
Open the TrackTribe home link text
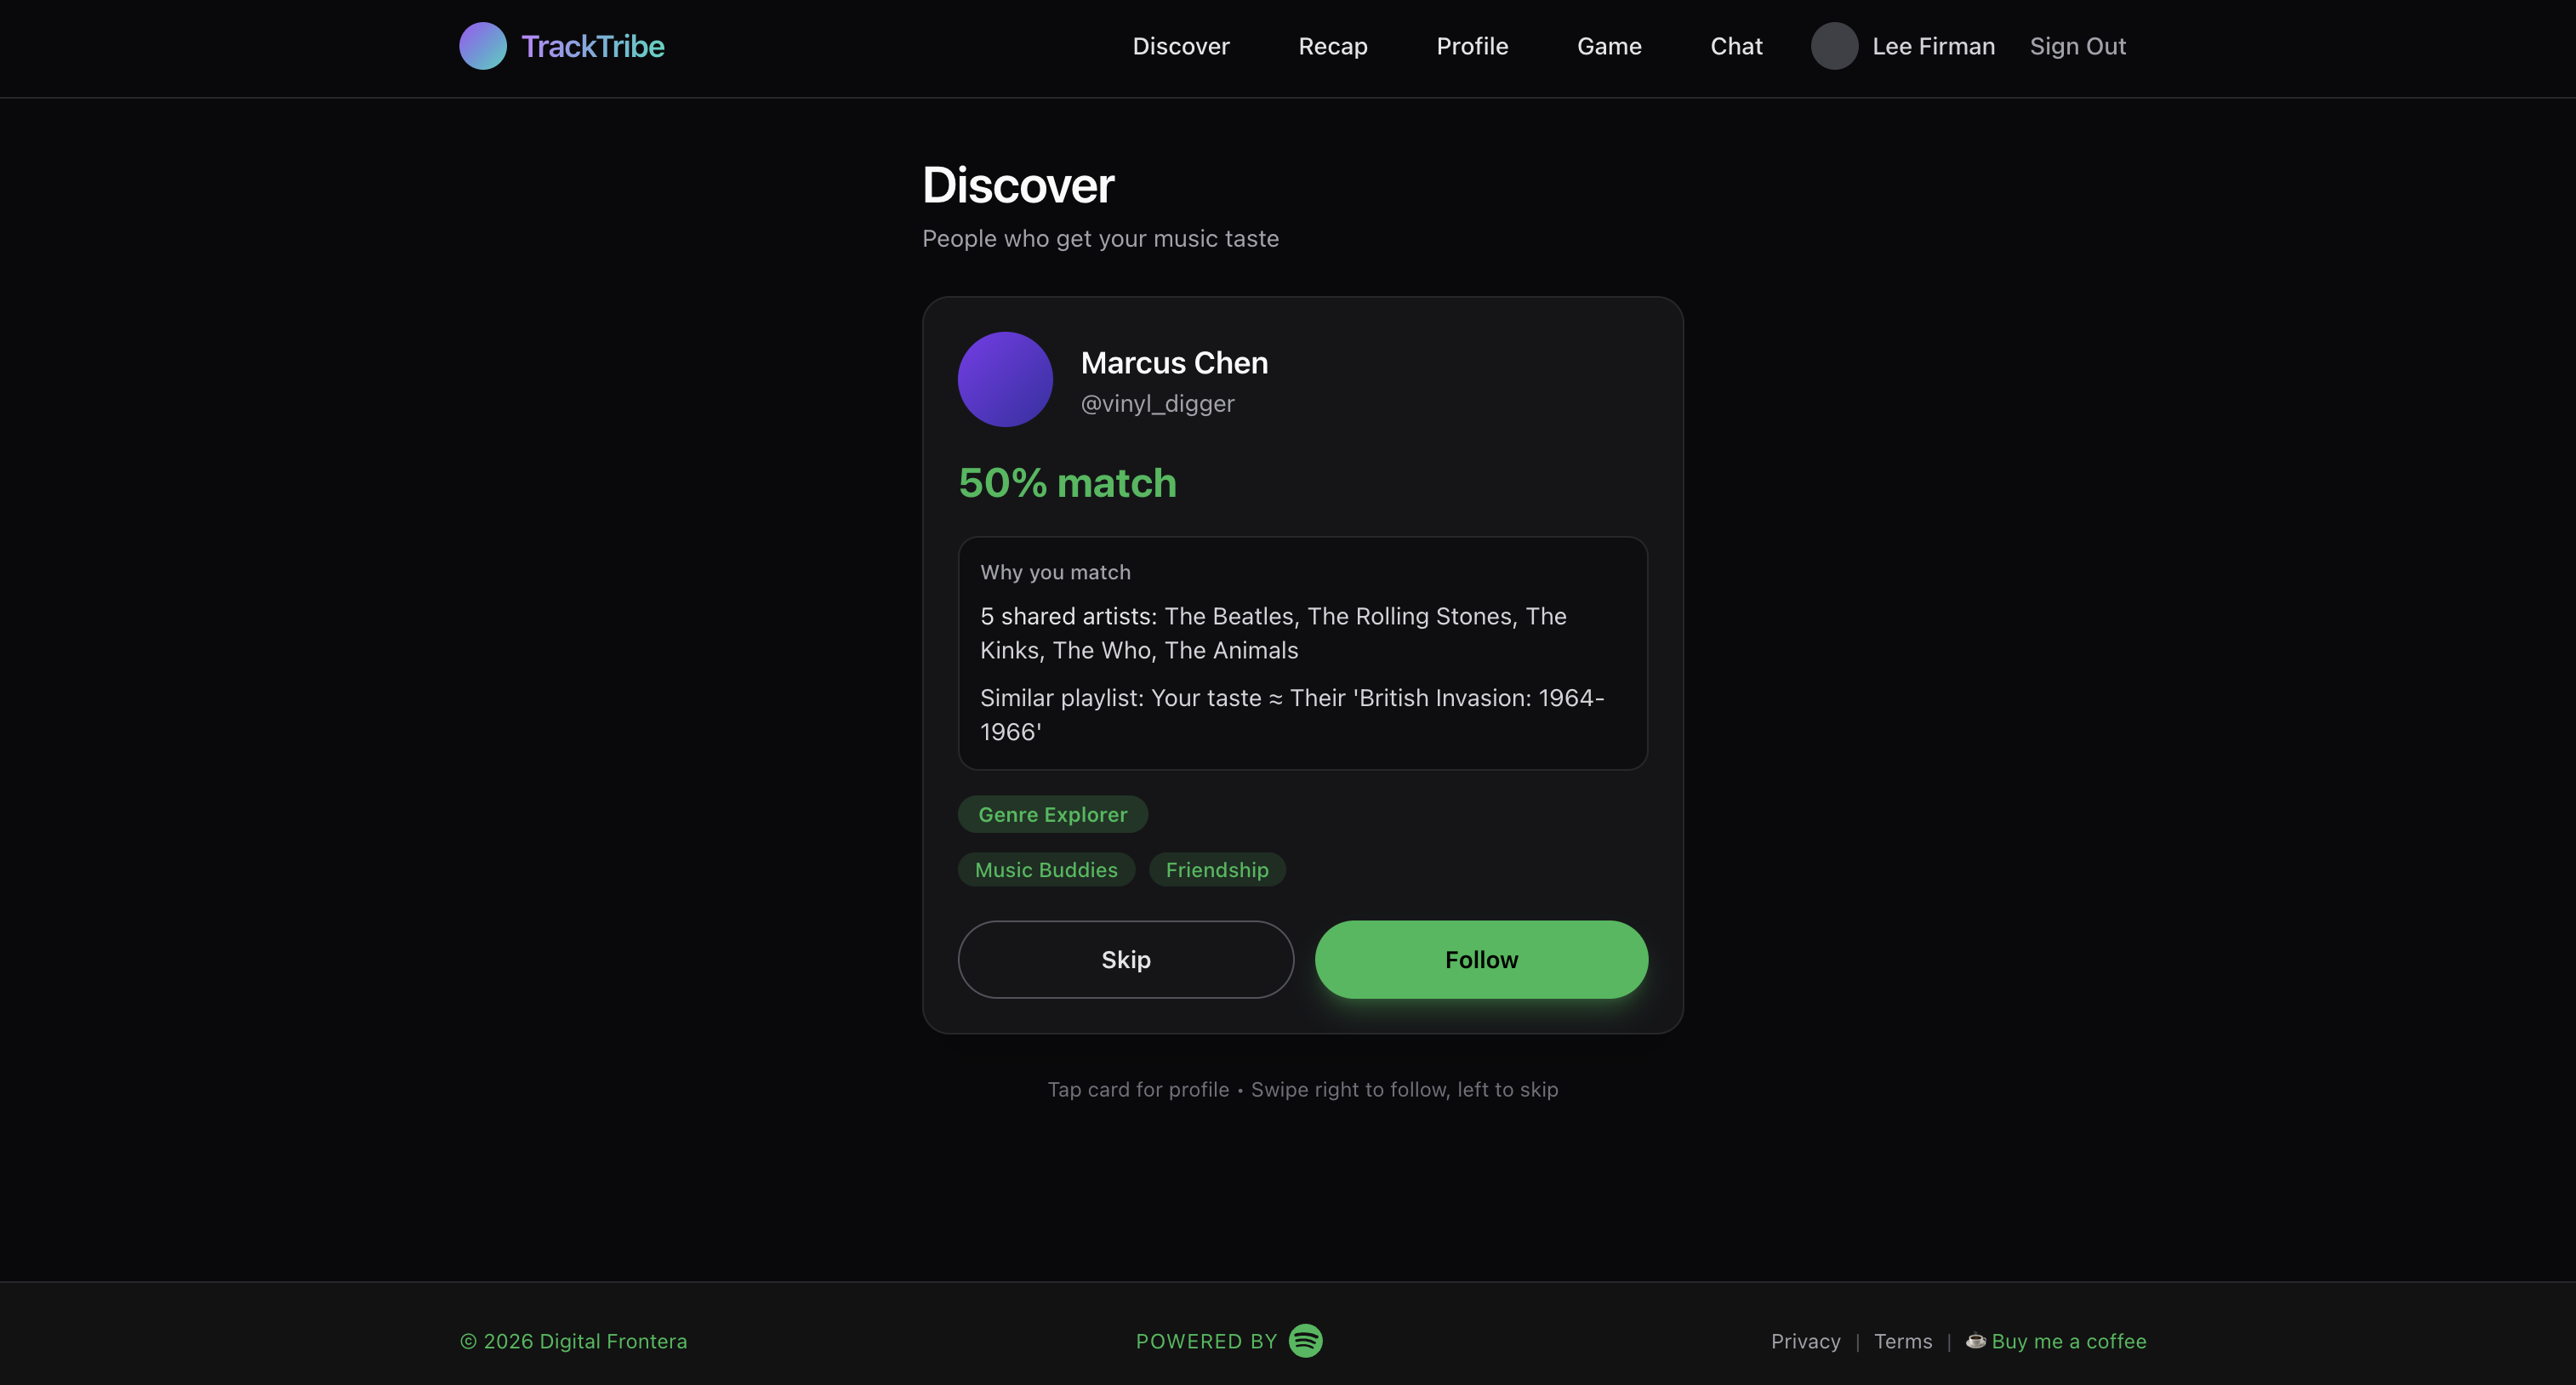(592, 46)
